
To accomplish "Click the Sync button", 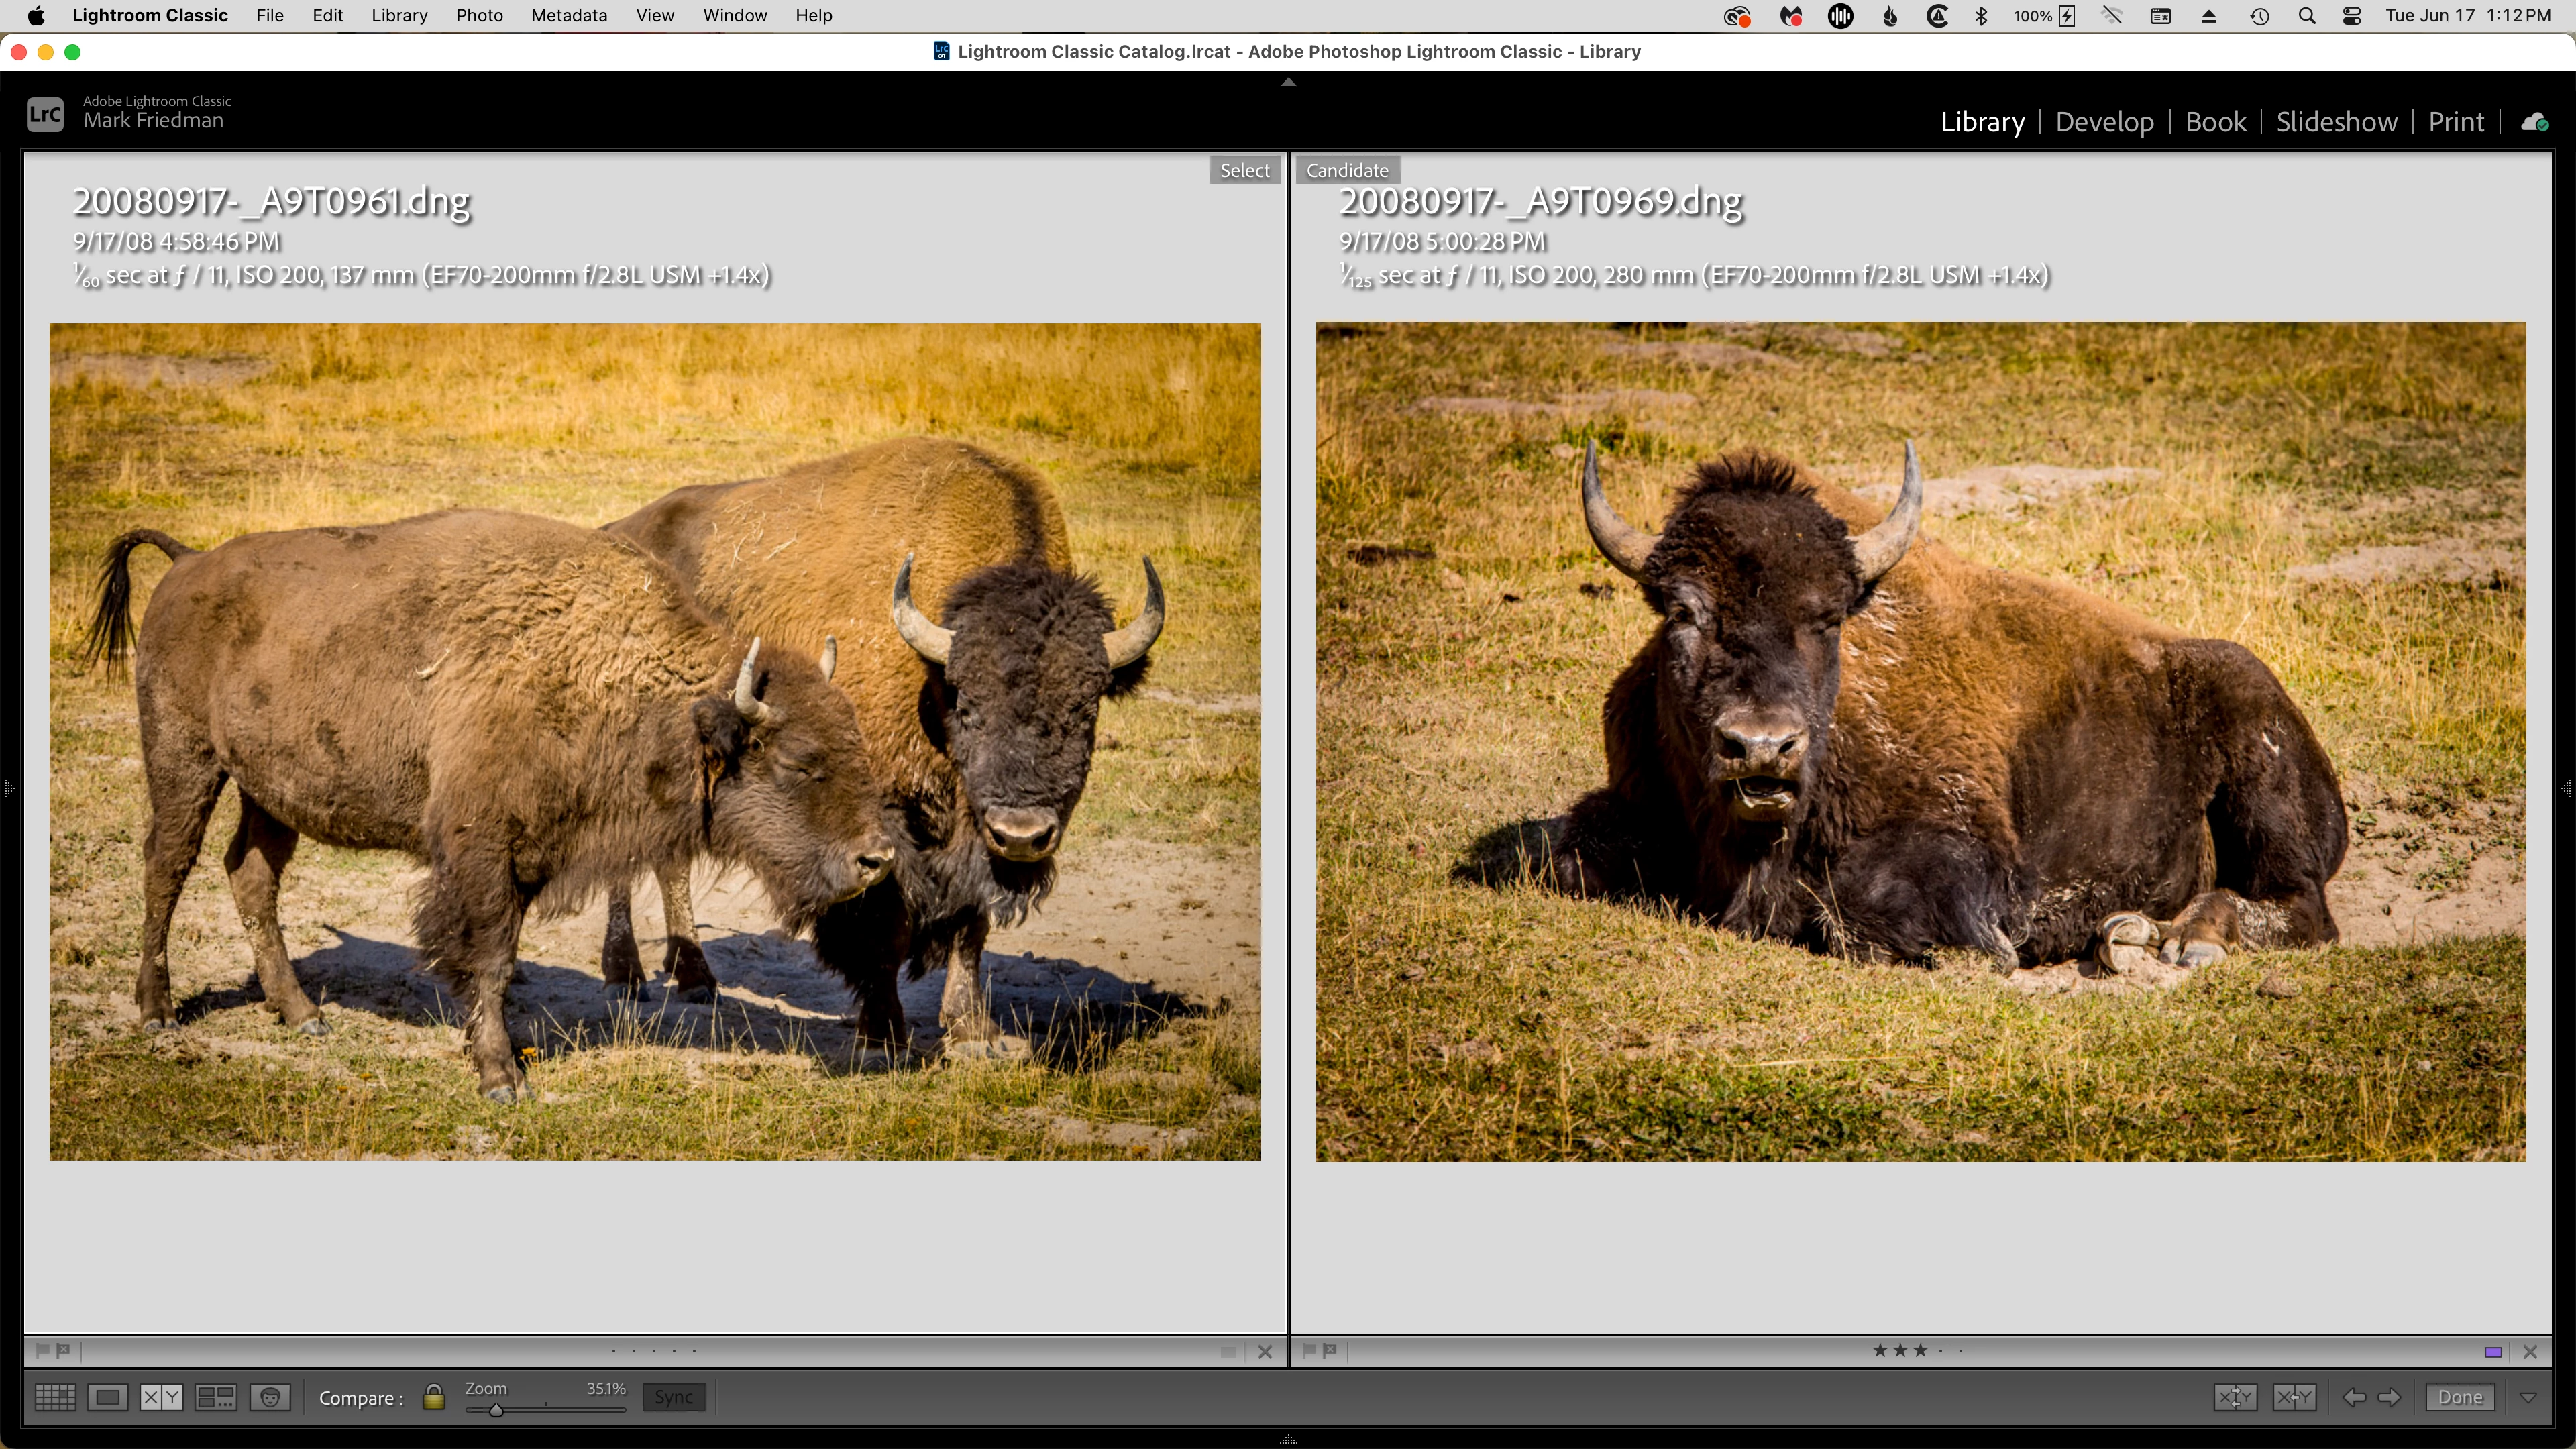I will pyautogui.click(x=674, y=1398).
